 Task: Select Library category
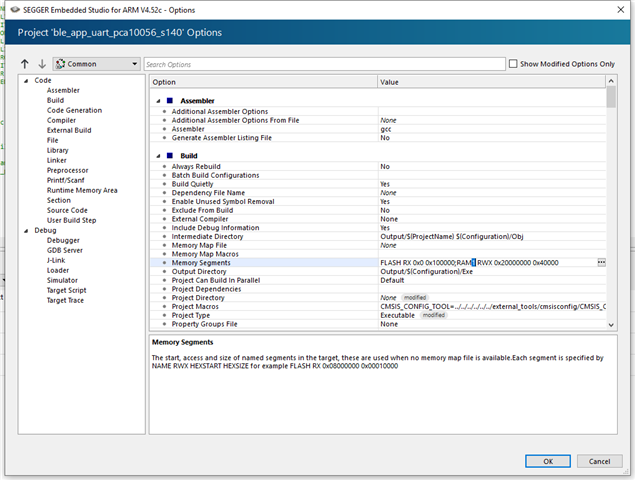pyautogui.click(x=58, y=150)
